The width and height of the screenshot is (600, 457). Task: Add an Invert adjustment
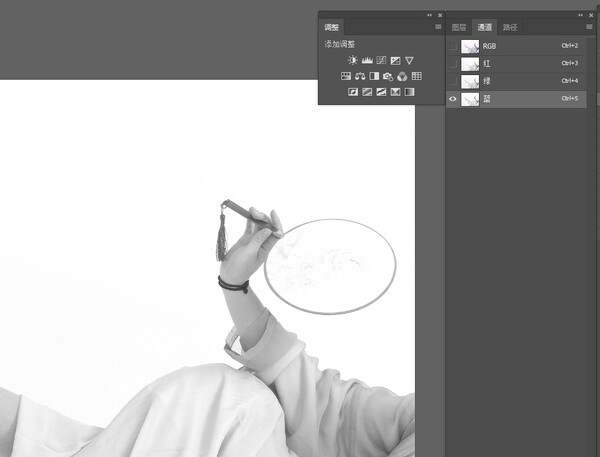tap(353, 92)
